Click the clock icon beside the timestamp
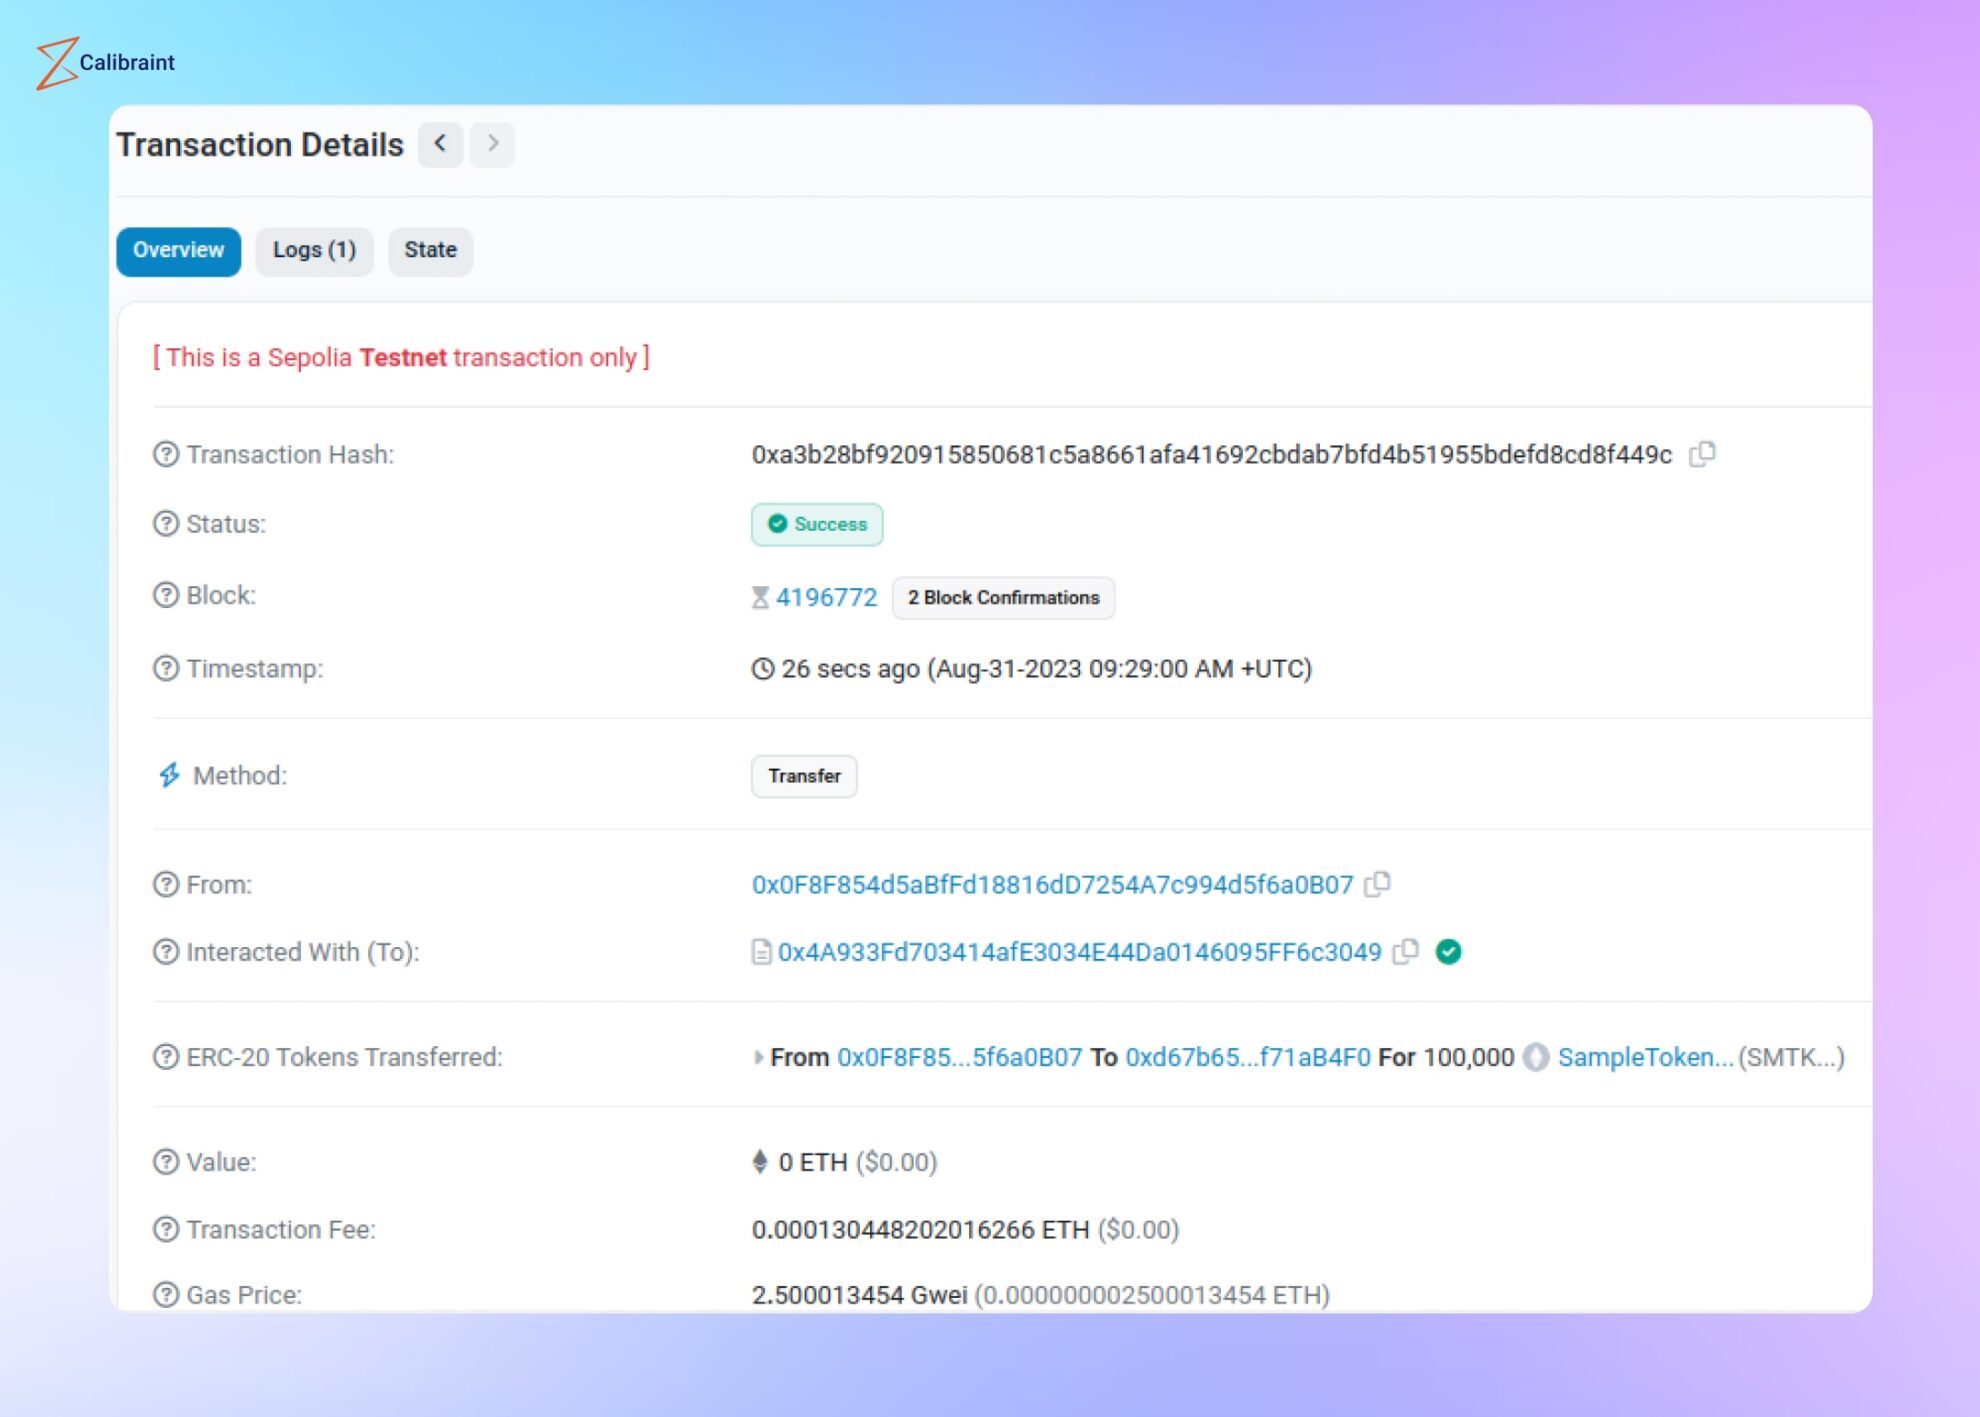 (x=761, y=668)
